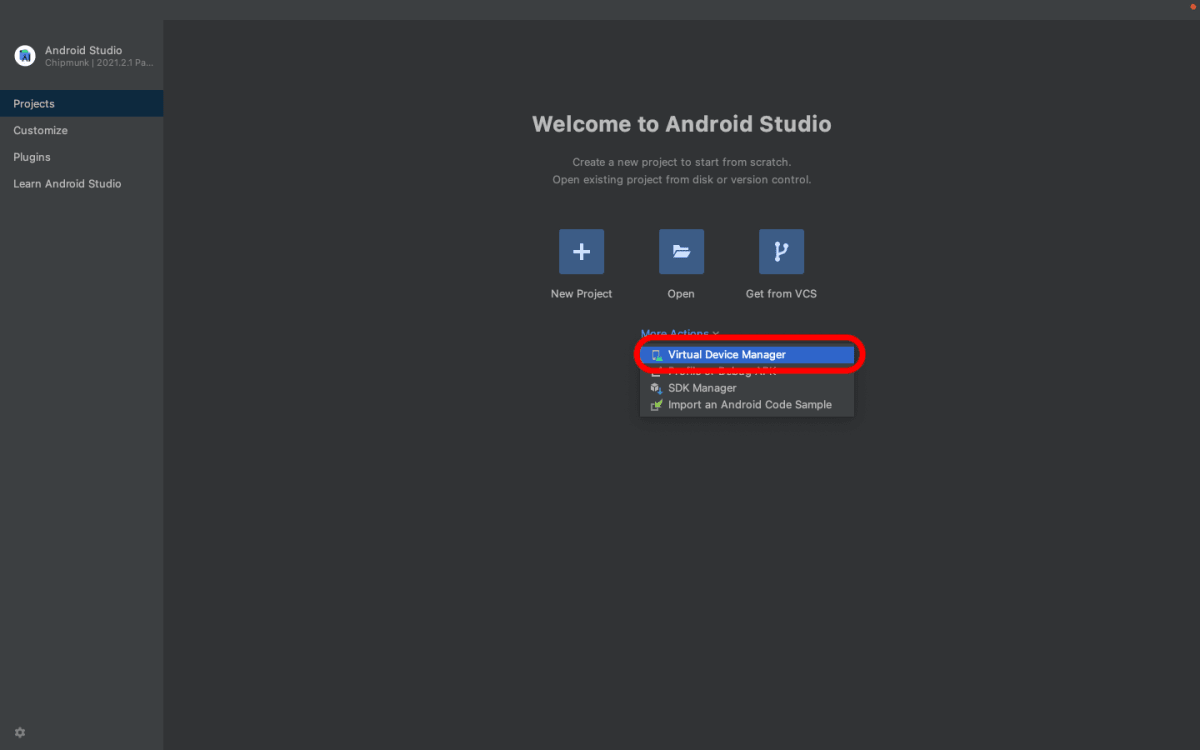
Task: Open Learn Android Studio section
Action: (x=81, y=184)
